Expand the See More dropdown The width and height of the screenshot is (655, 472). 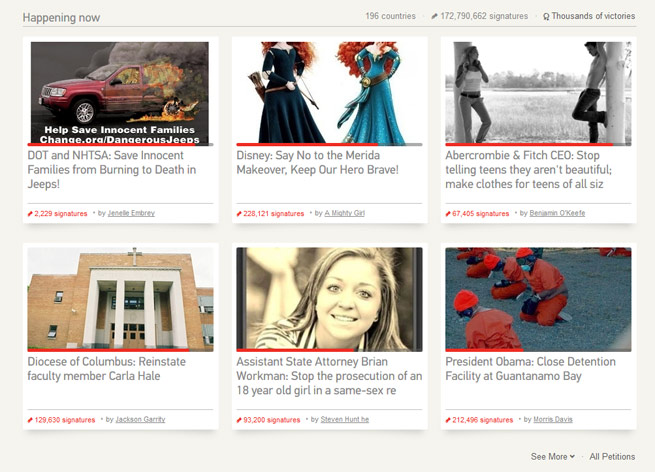[553, 457]
